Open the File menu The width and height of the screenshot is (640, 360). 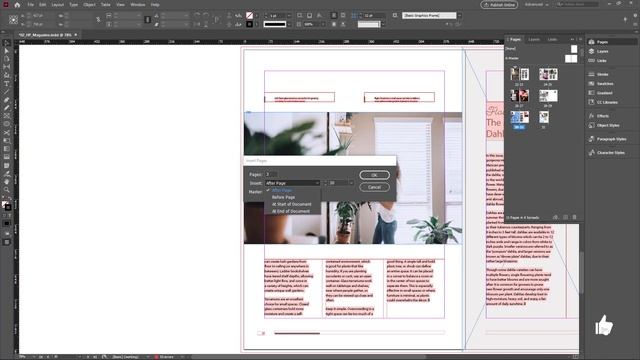click(x=31, y=5)
